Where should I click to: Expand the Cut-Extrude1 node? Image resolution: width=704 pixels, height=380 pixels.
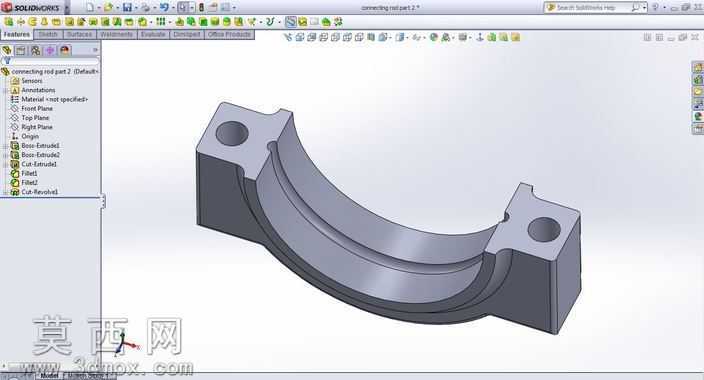(6, 164)
